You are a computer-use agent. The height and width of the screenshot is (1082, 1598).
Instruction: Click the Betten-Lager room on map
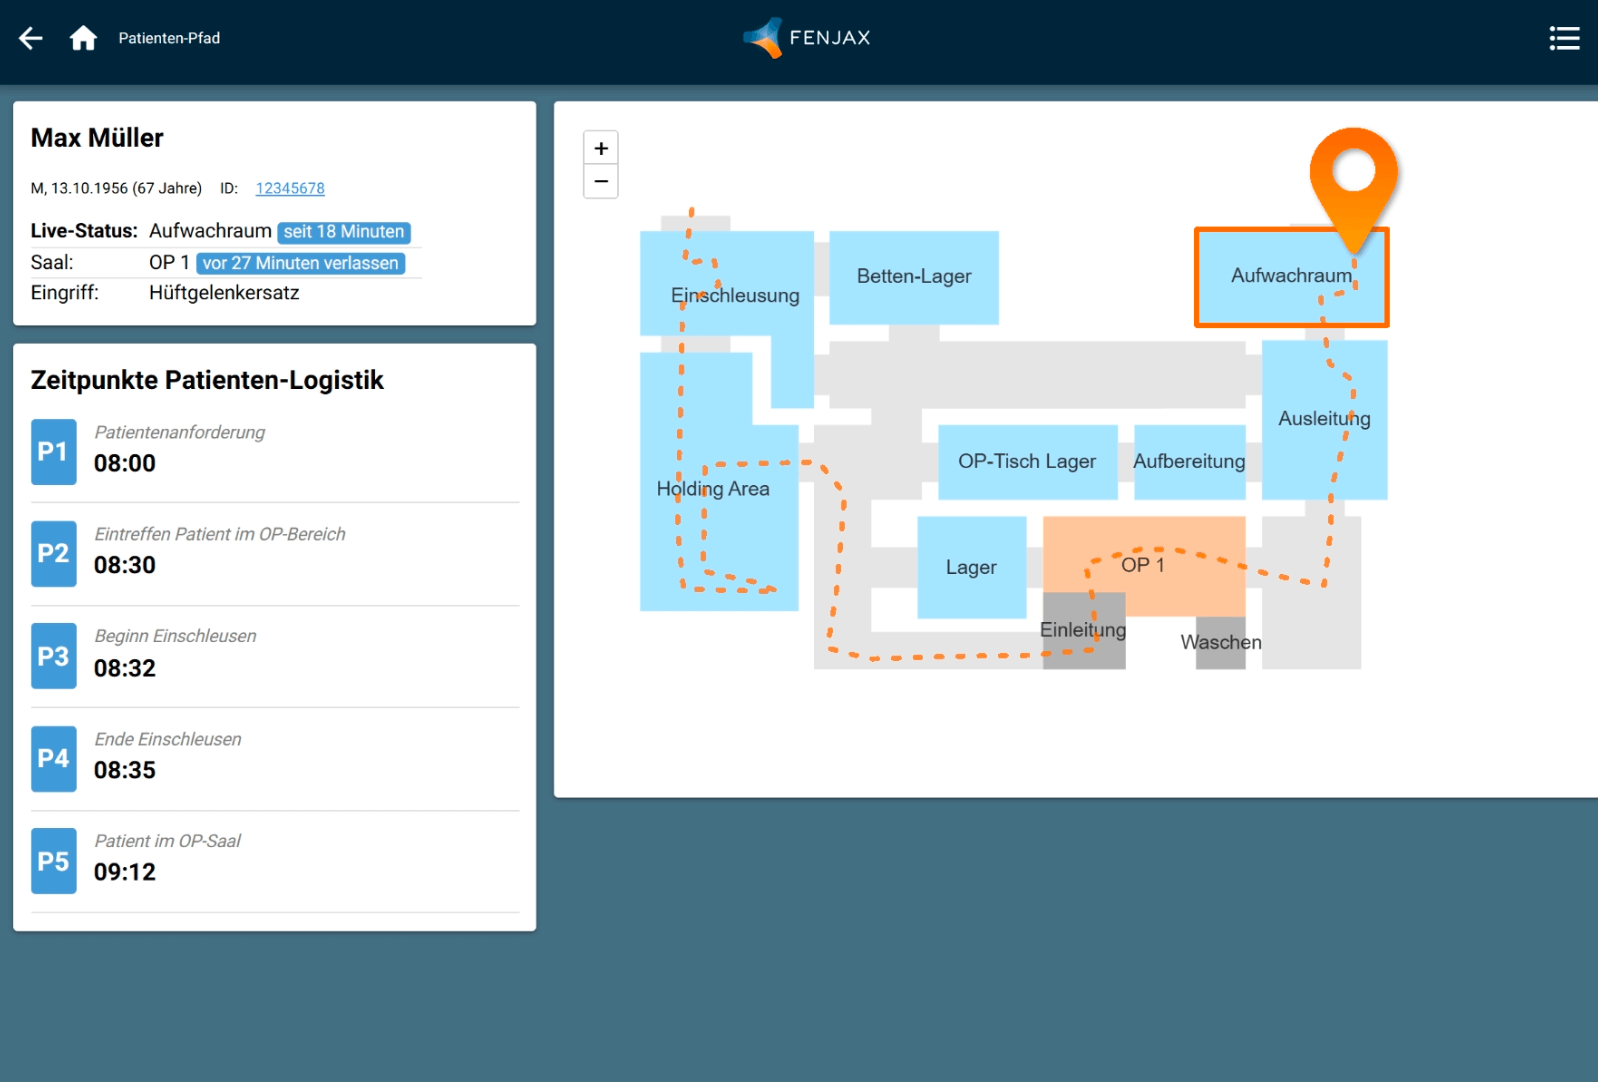pos(914,277)
